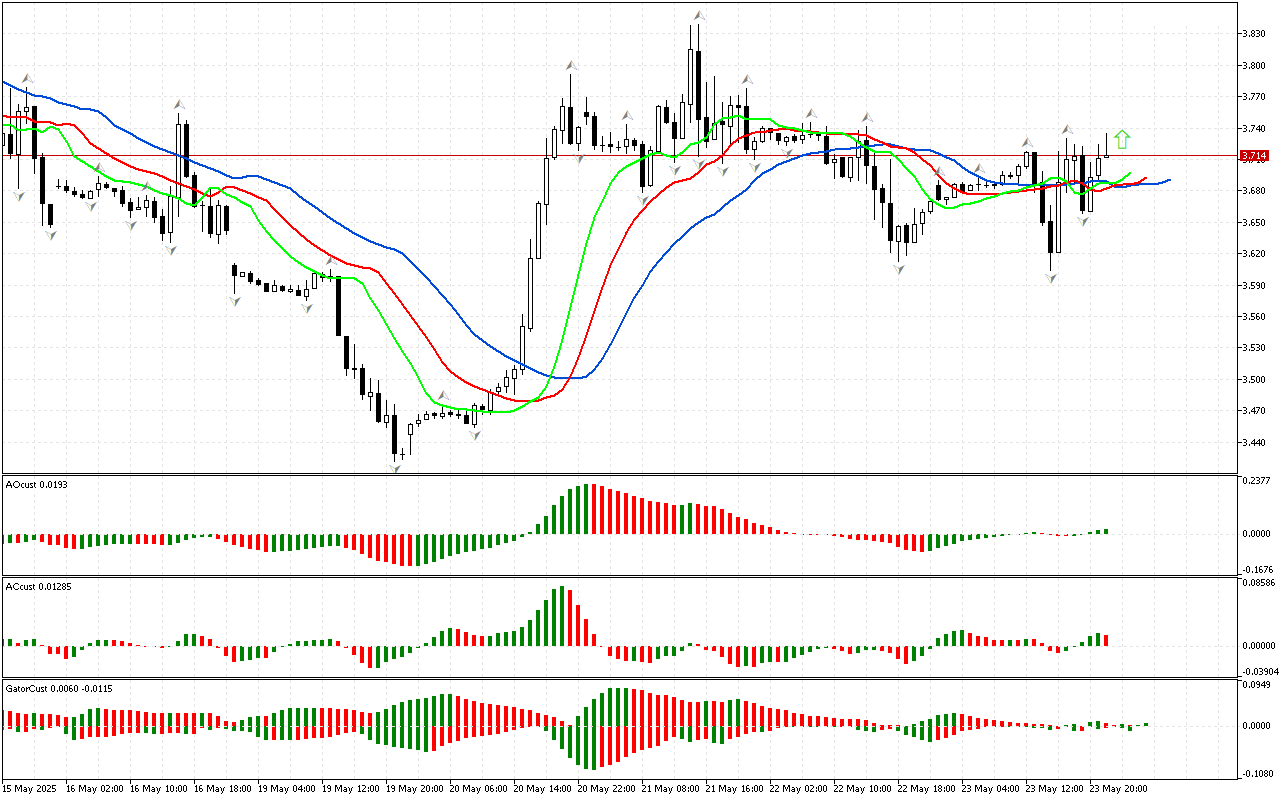Click the 3.830 price axis label
This screenshot has height=800, width=1280.
[x=1254, y=34]
